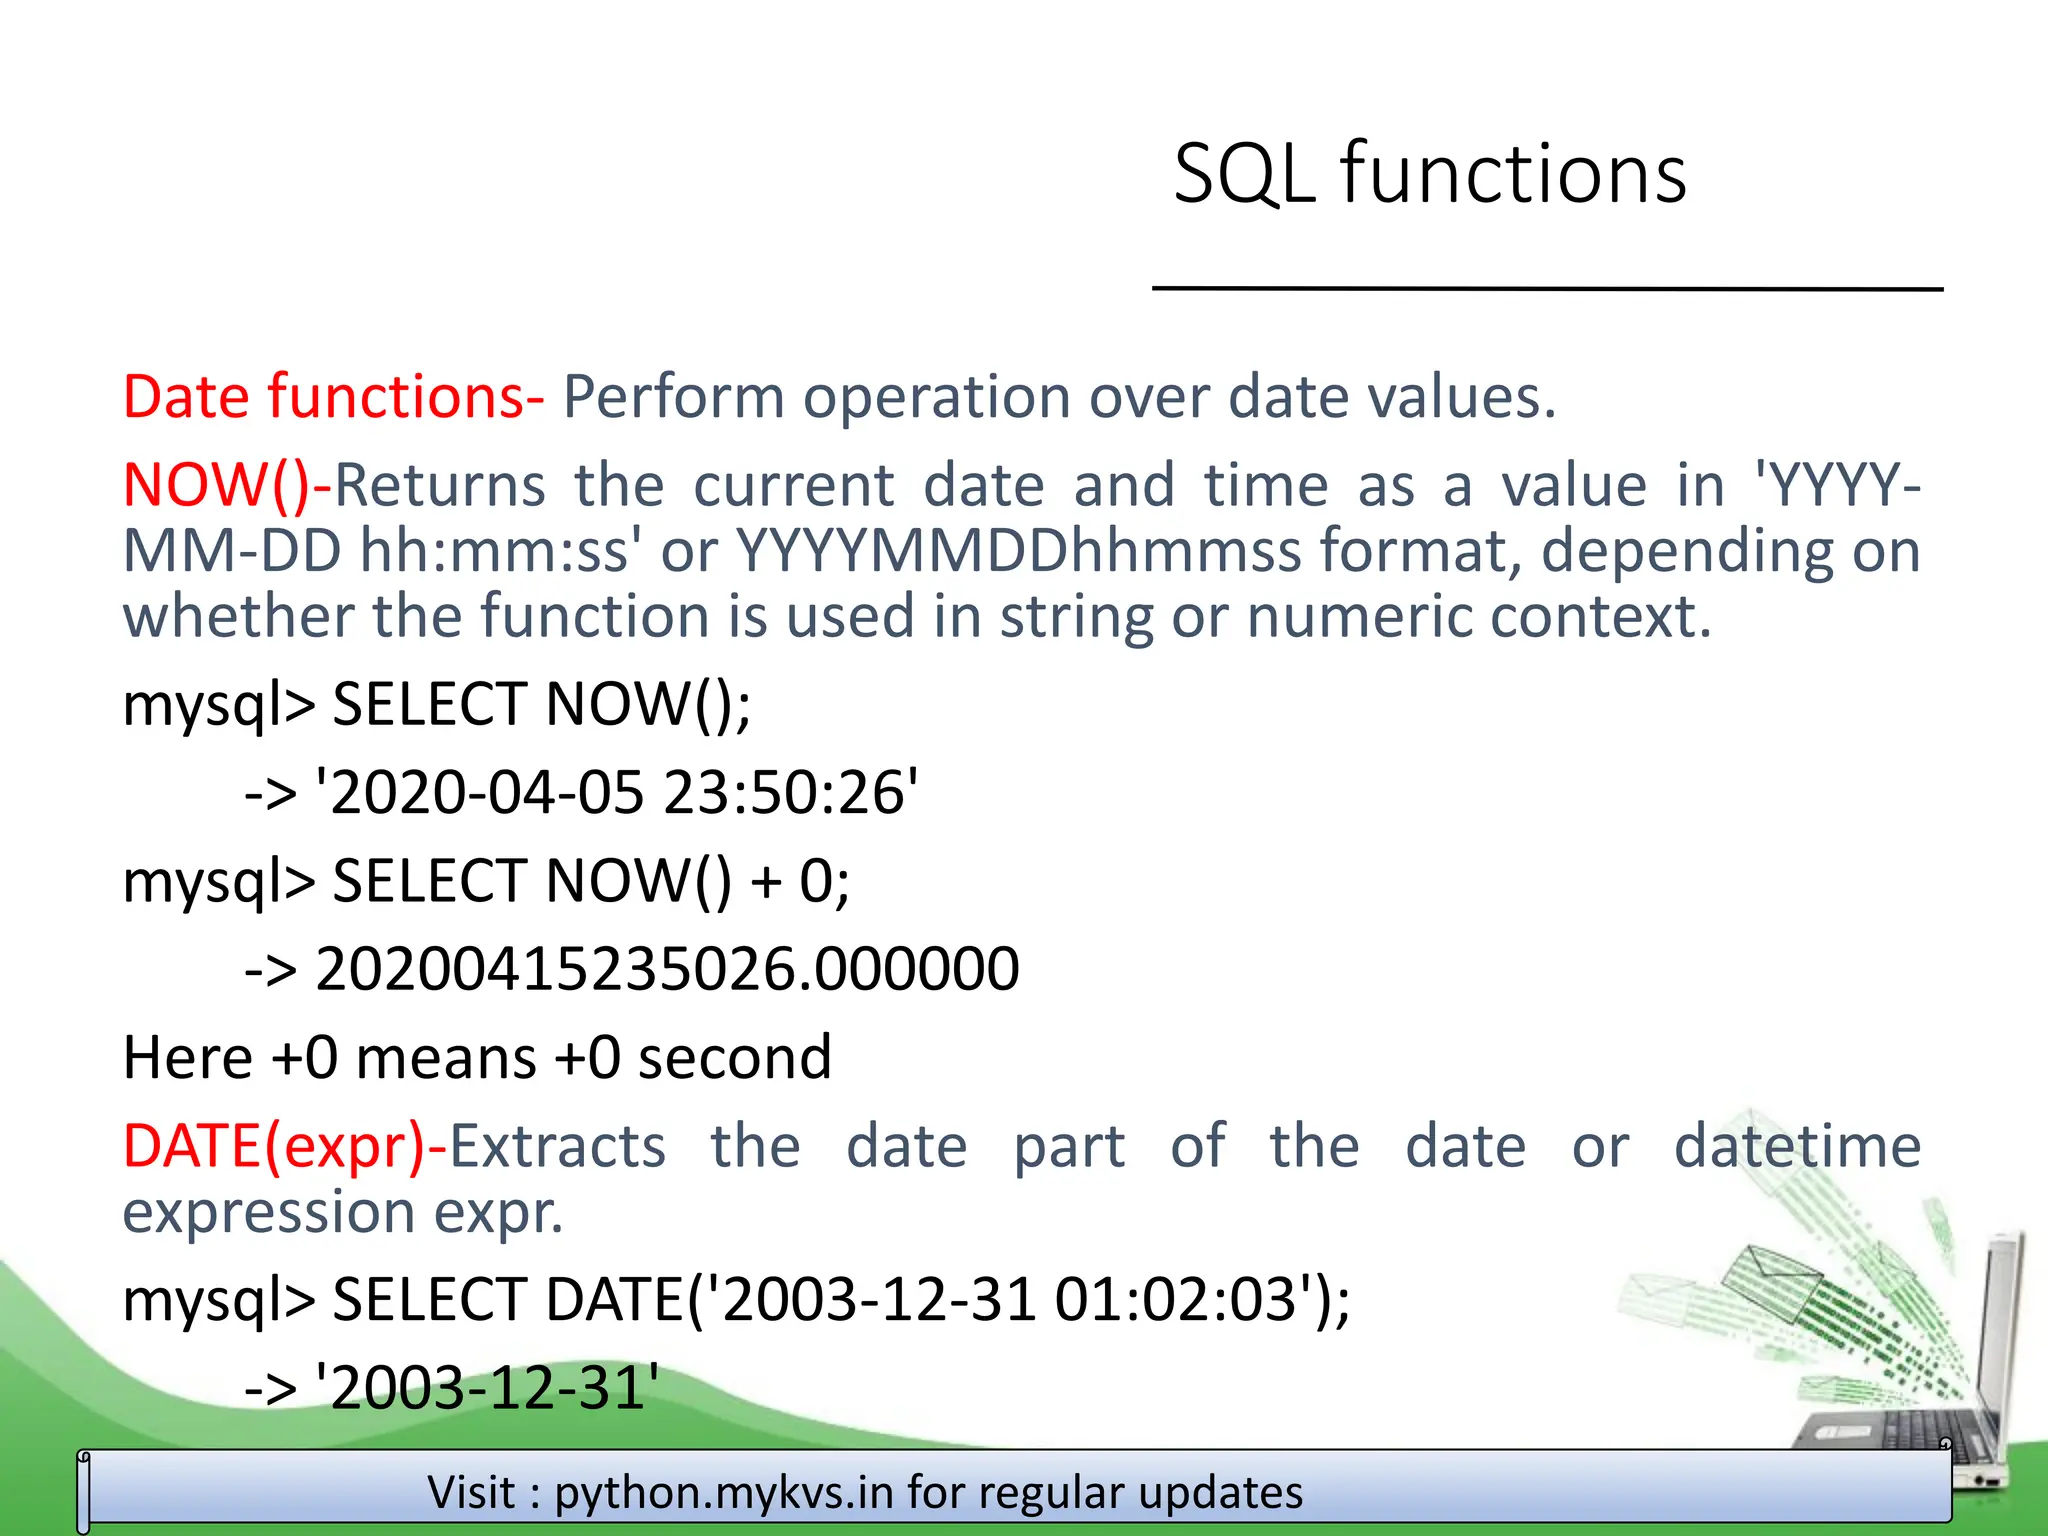The width and height of the screenshot is (2048, 1536).
Task: Click the 'expression expr.' text
Action: pos(343,1213)
